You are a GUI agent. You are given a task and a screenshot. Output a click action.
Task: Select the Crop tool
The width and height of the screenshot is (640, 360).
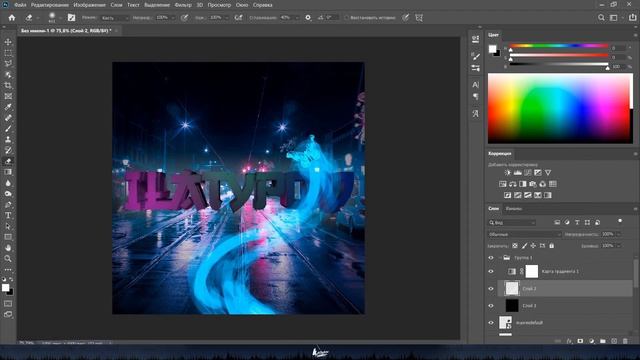[x=8, y=85]
